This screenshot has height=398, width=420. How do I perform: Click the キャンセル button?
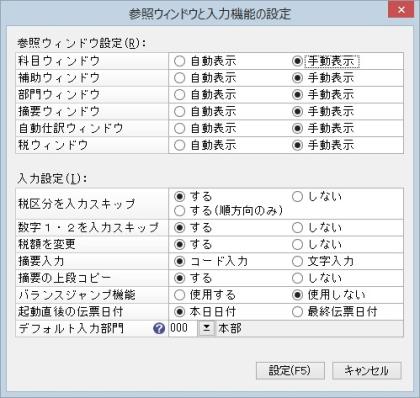(367, 370)
